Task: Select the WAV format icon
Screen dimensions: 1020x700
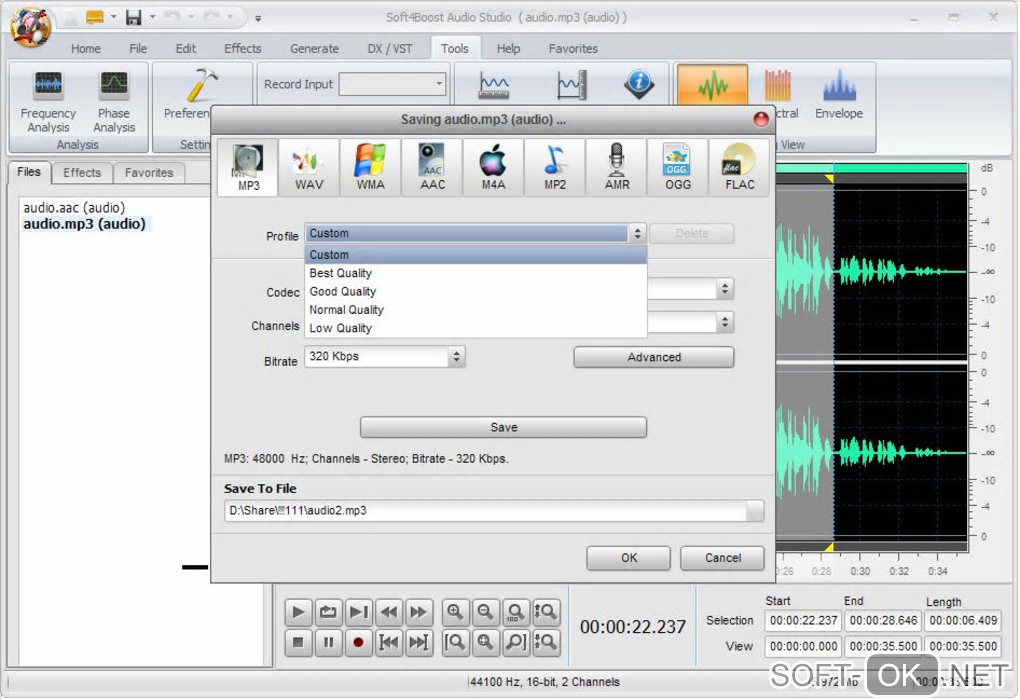Action: 309,167
